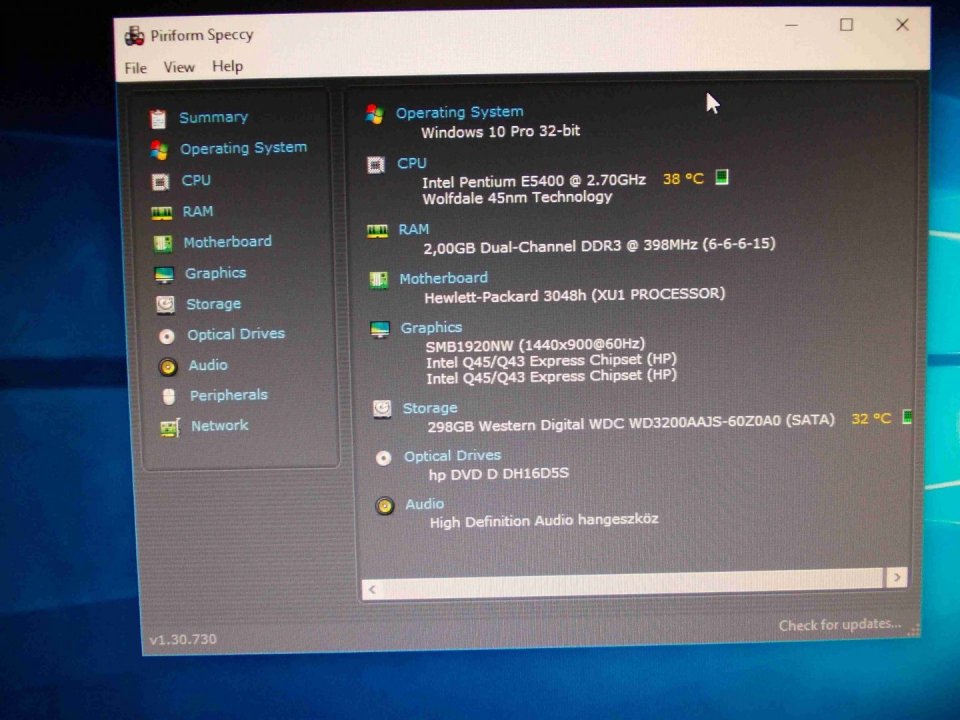Click the Optical Drives disc icon in summary pane
The width and height of the screenshot is (960, 720).
[x=383, y=458]
